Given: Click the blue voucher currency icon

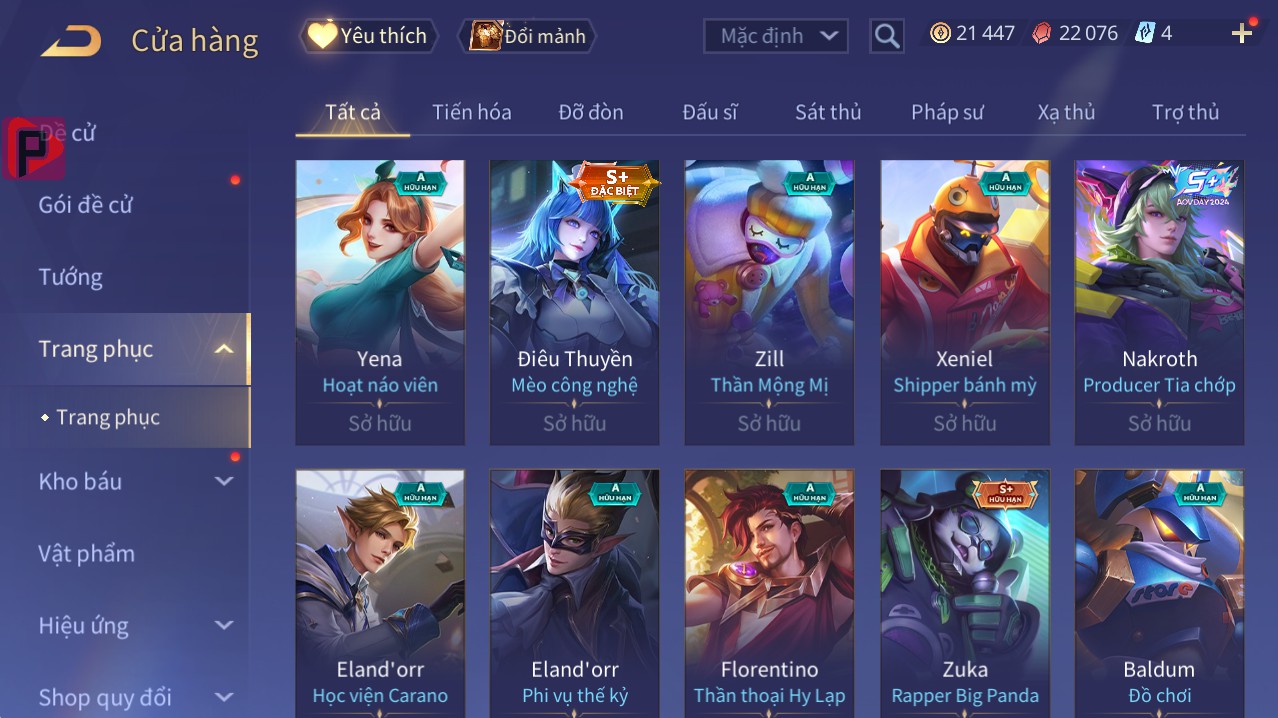Looking at the screenshot, I should tap(1144, 33).
